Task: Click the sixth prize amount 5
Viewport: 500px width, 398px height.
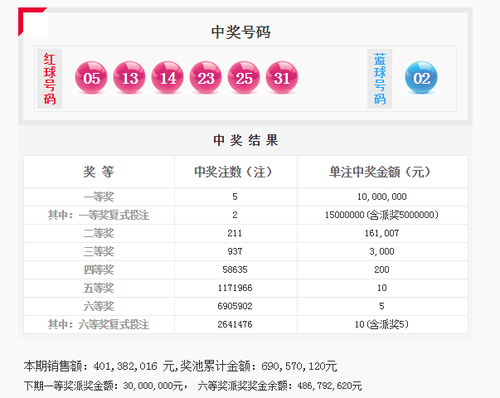Action: click(382, 306)
